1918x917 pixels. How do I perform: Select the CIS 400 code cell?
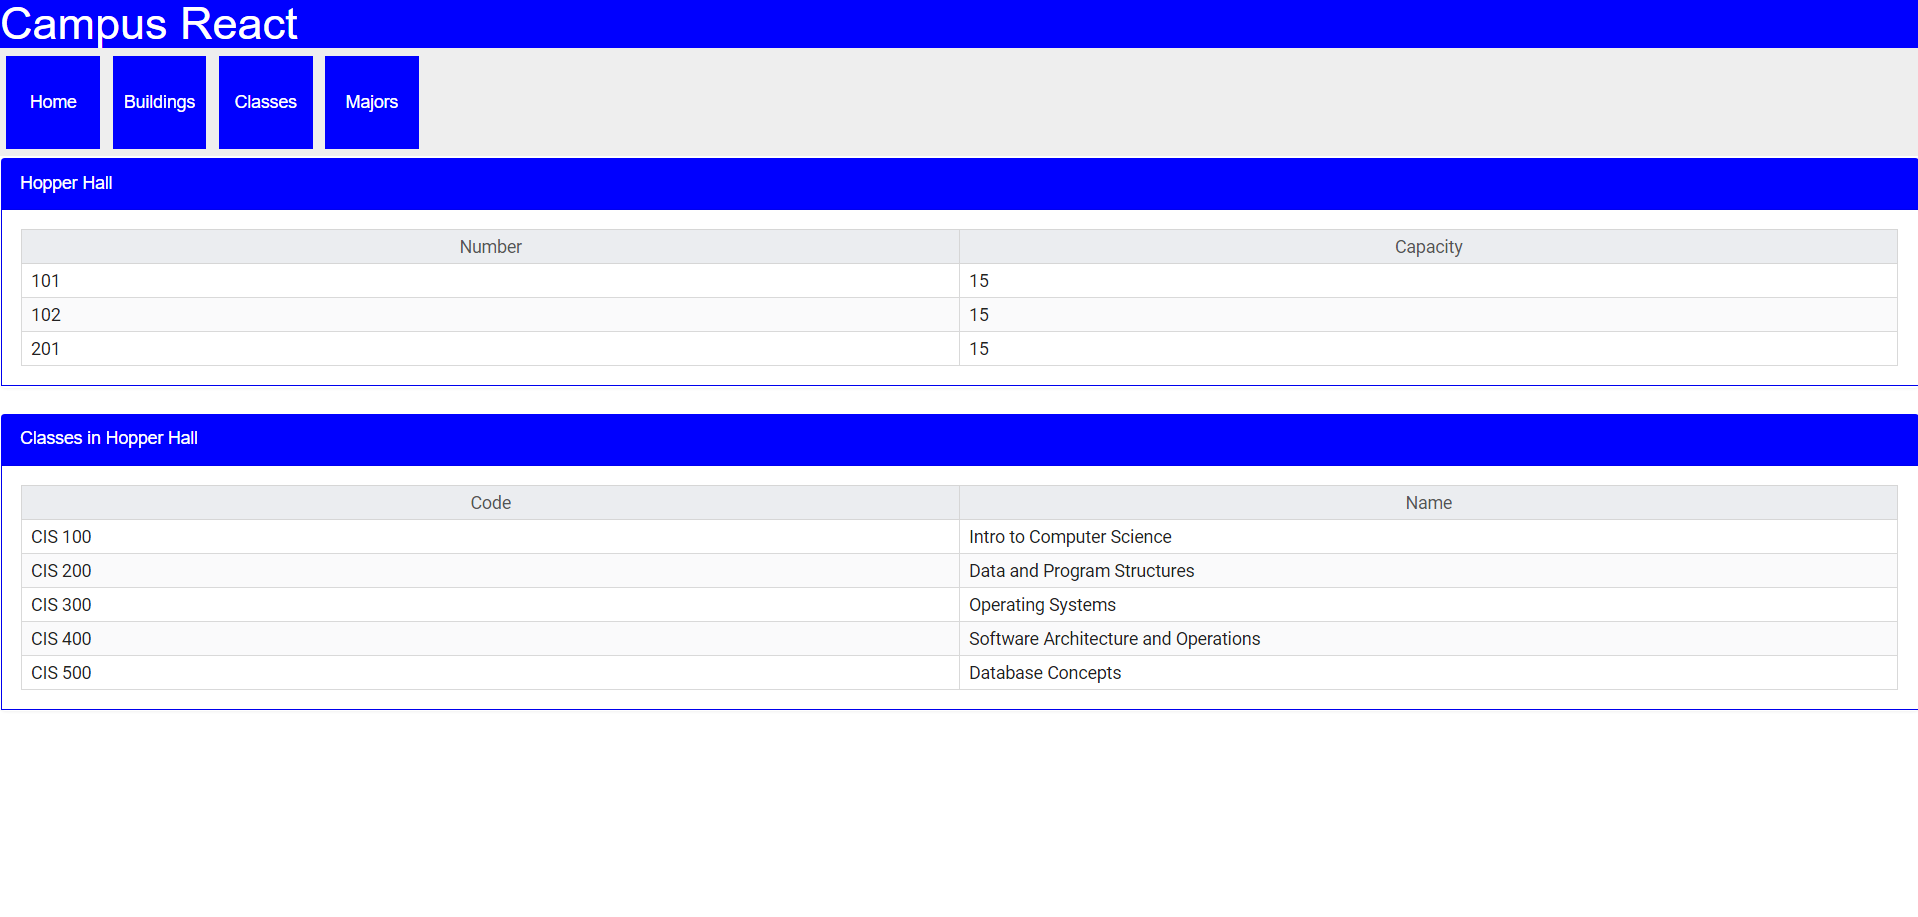[x=490, y=639]
